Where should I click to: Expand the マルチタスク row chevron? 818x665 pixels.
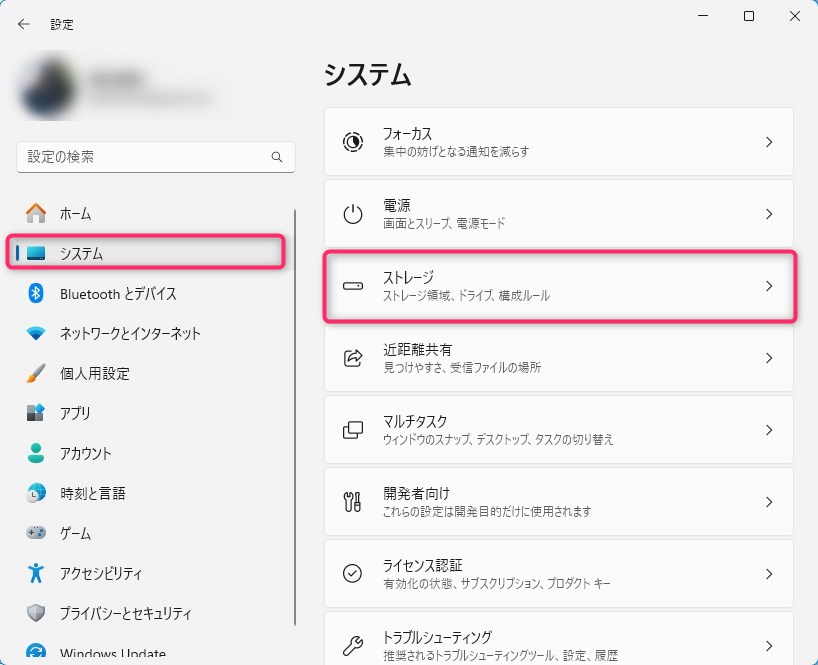(769, 430)
